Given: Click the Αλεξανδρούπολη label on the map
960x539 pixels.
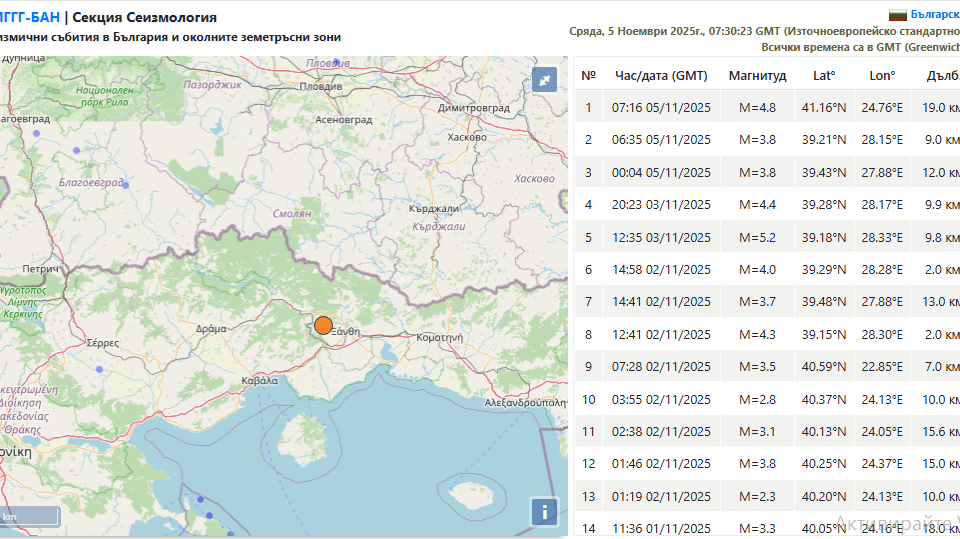Looking at the screenshot, I should (525, 402).
